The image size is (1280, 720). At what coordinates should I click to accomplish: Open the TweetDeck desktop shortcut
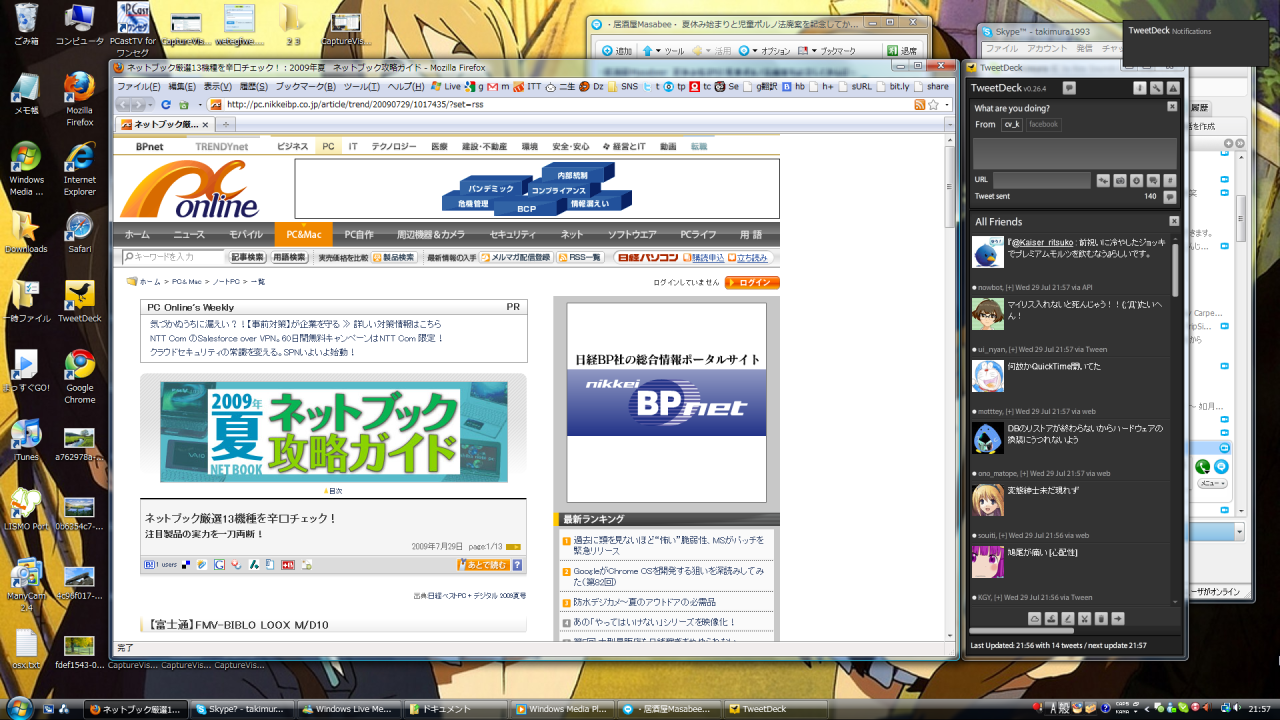click(79, 302)
